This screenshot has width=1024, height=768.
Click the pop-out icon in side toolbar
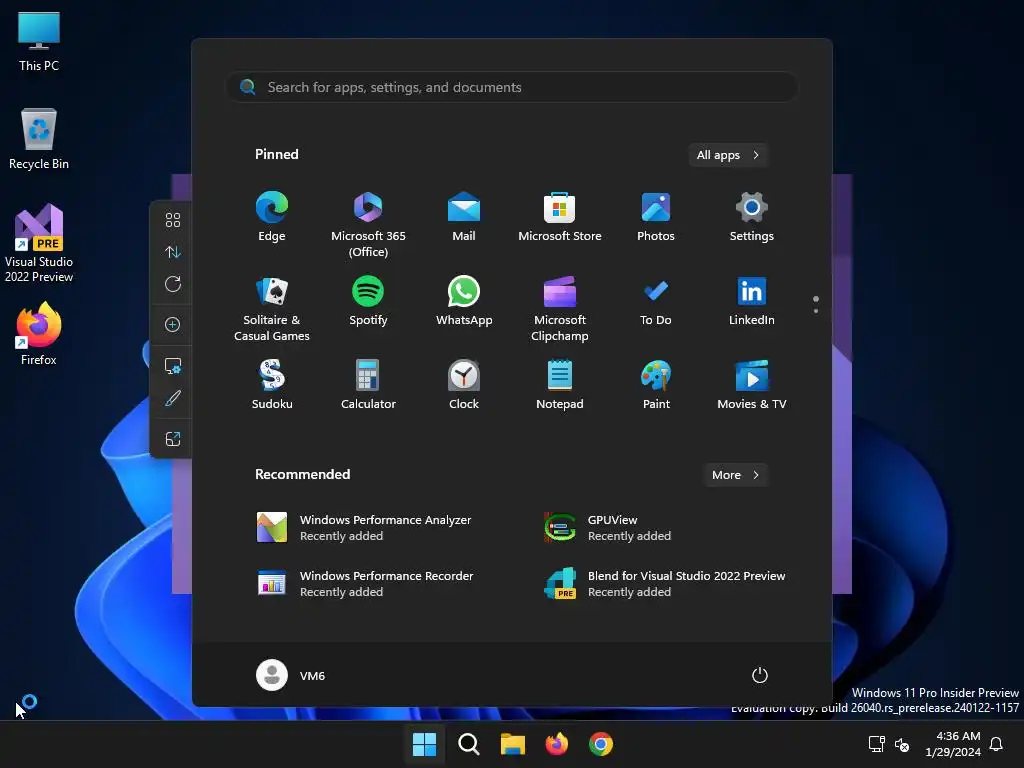[x=172, y=439]
